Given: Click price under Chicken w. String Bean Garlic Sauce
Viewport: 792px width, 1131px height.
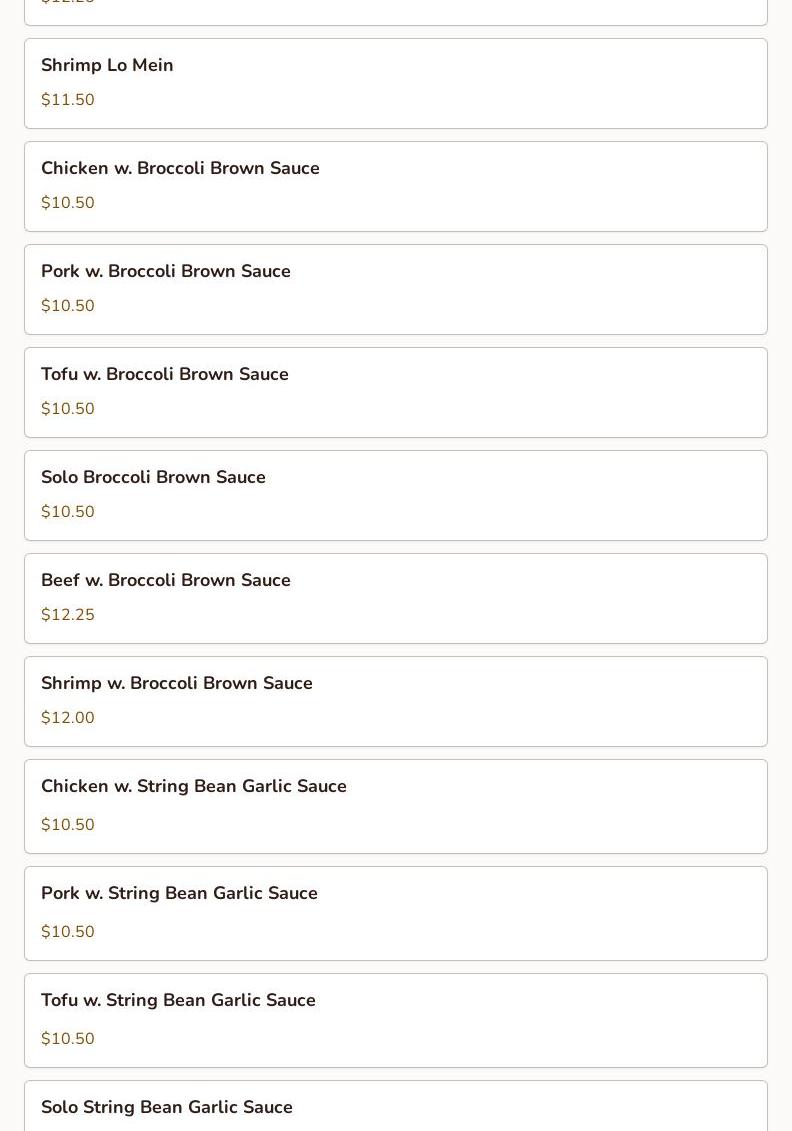Looking at the screenshot, I should click(68, 825).
